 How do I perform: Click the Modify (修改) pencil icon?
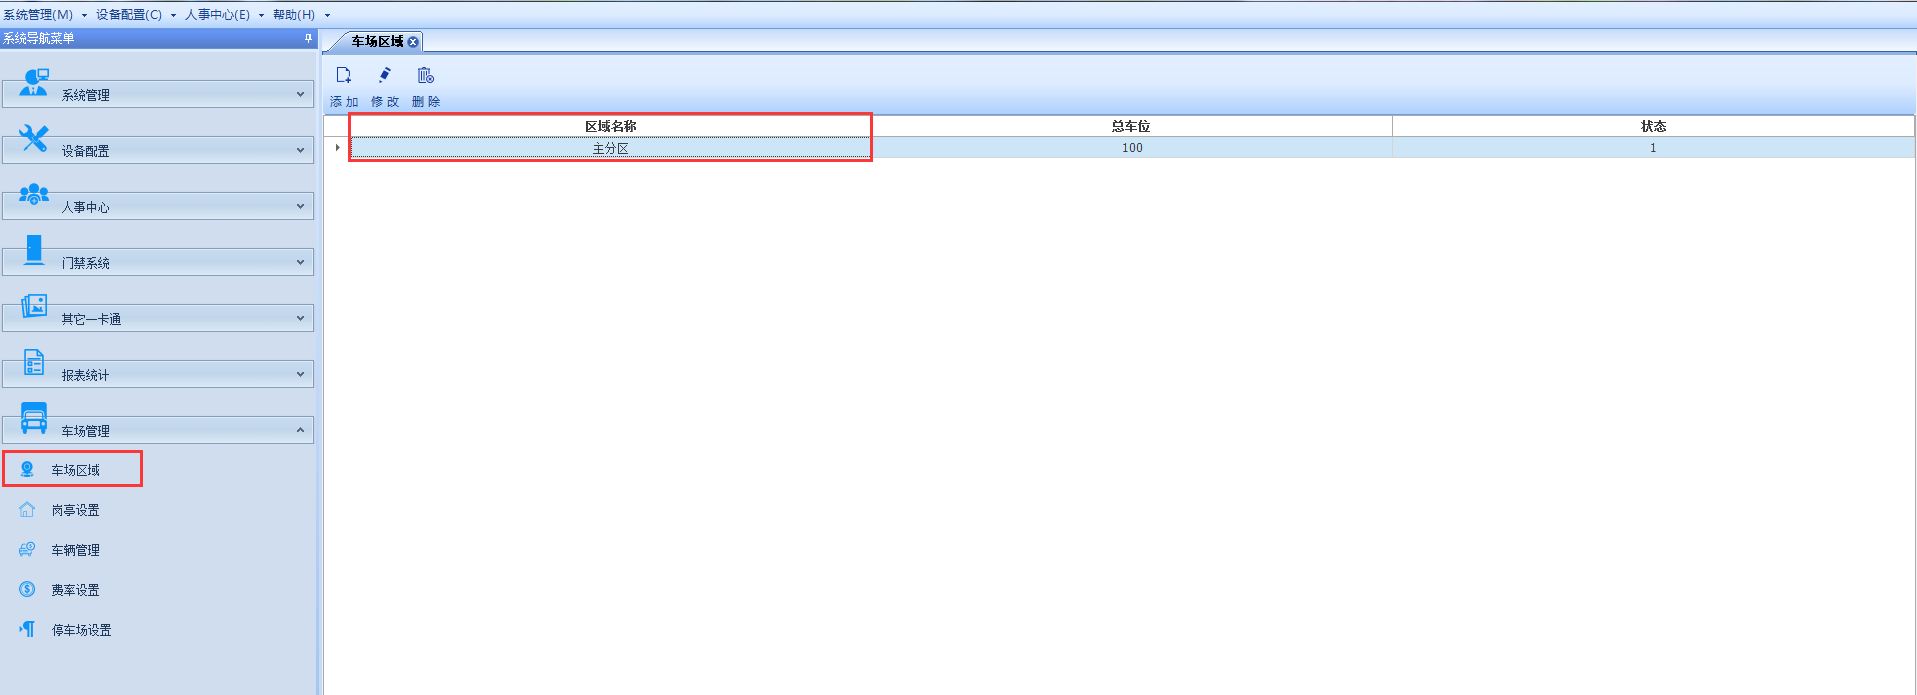click(x=385, y=76)
